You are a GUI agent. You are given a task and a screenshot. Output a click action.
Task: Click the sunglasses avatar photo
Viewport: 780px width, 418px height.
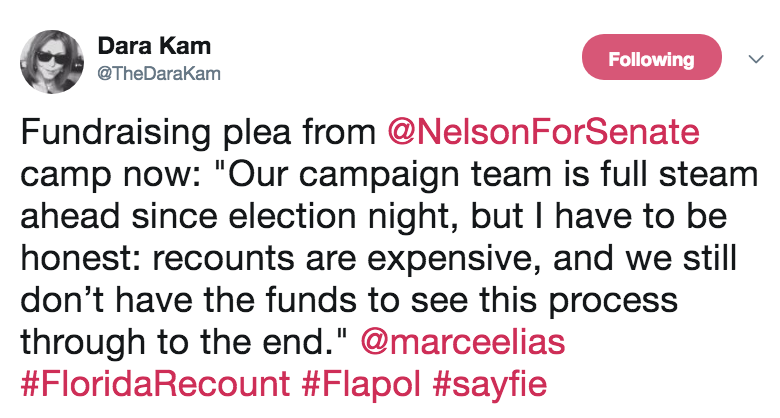point(52,62)
